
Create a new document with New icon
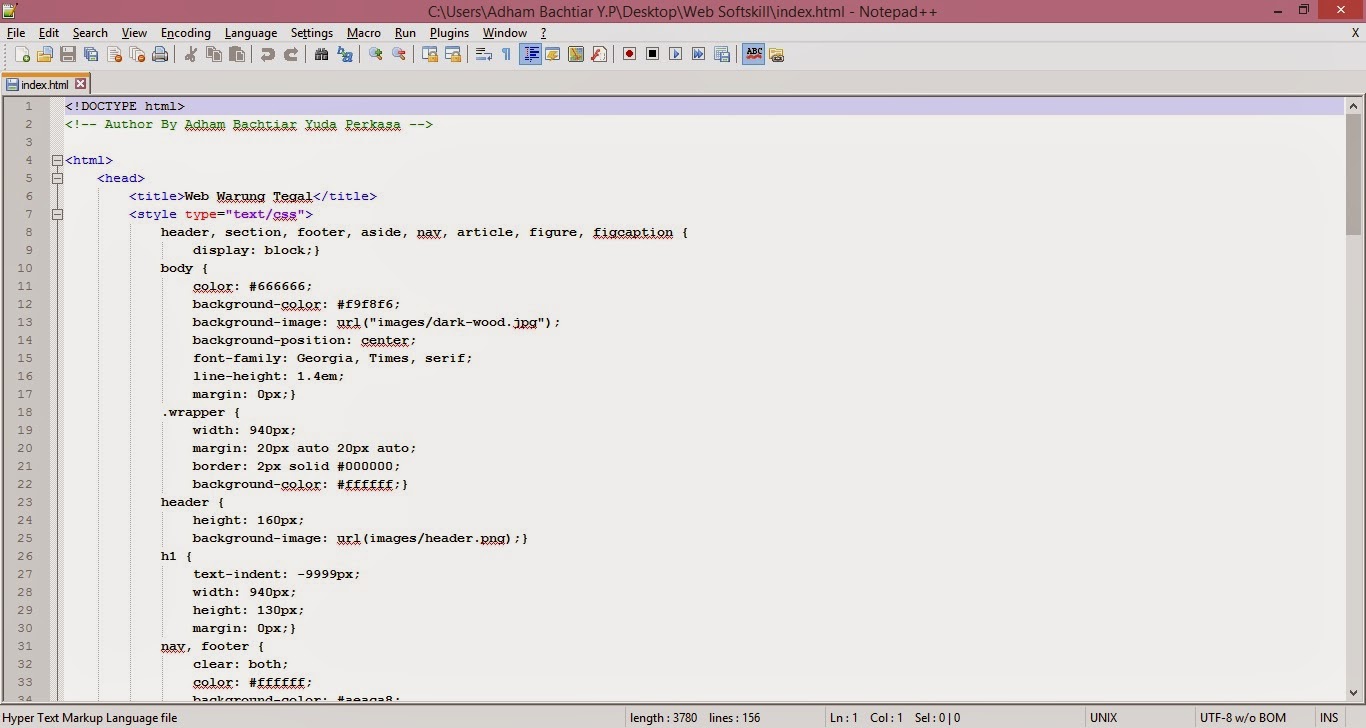click(x=22, y=54)
